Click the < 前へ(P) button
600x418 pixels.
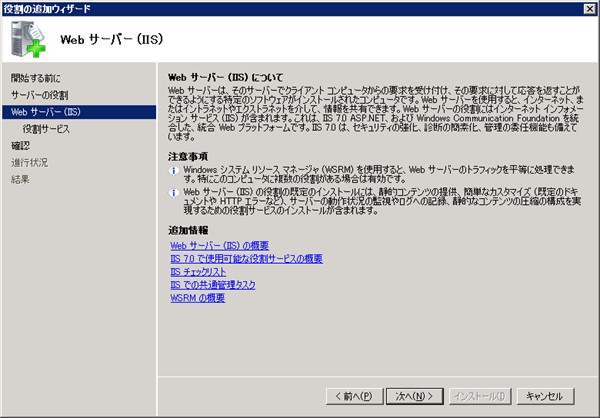(x=354, y=396)
